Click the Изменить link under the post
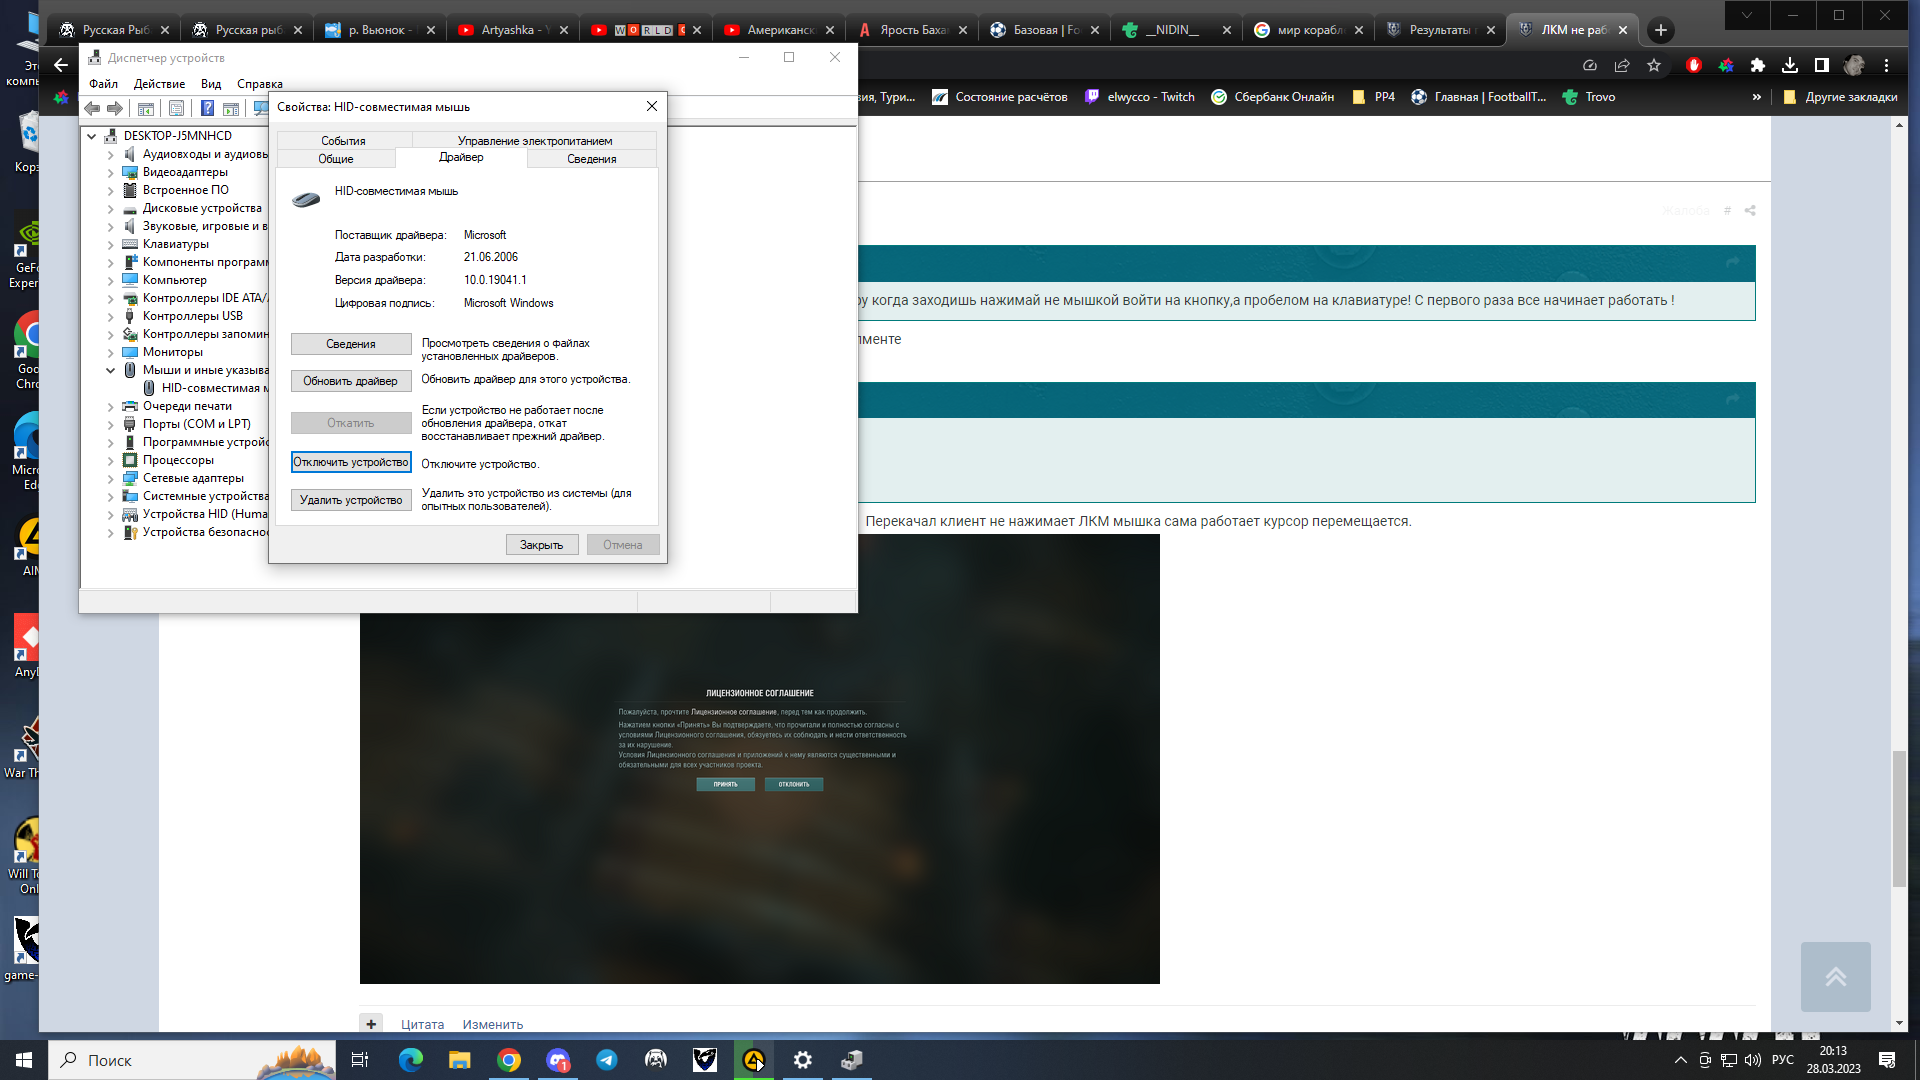The height and width of the screenshot is (1080, 1920). 492,1024
